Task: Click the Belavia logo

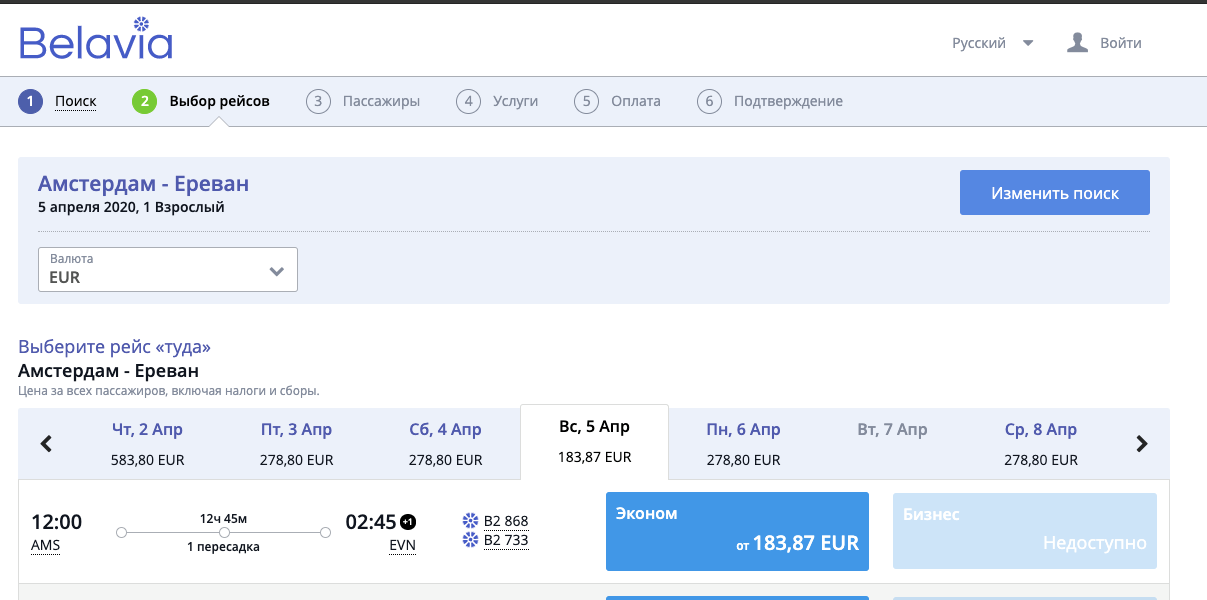Action: (96, 40)
